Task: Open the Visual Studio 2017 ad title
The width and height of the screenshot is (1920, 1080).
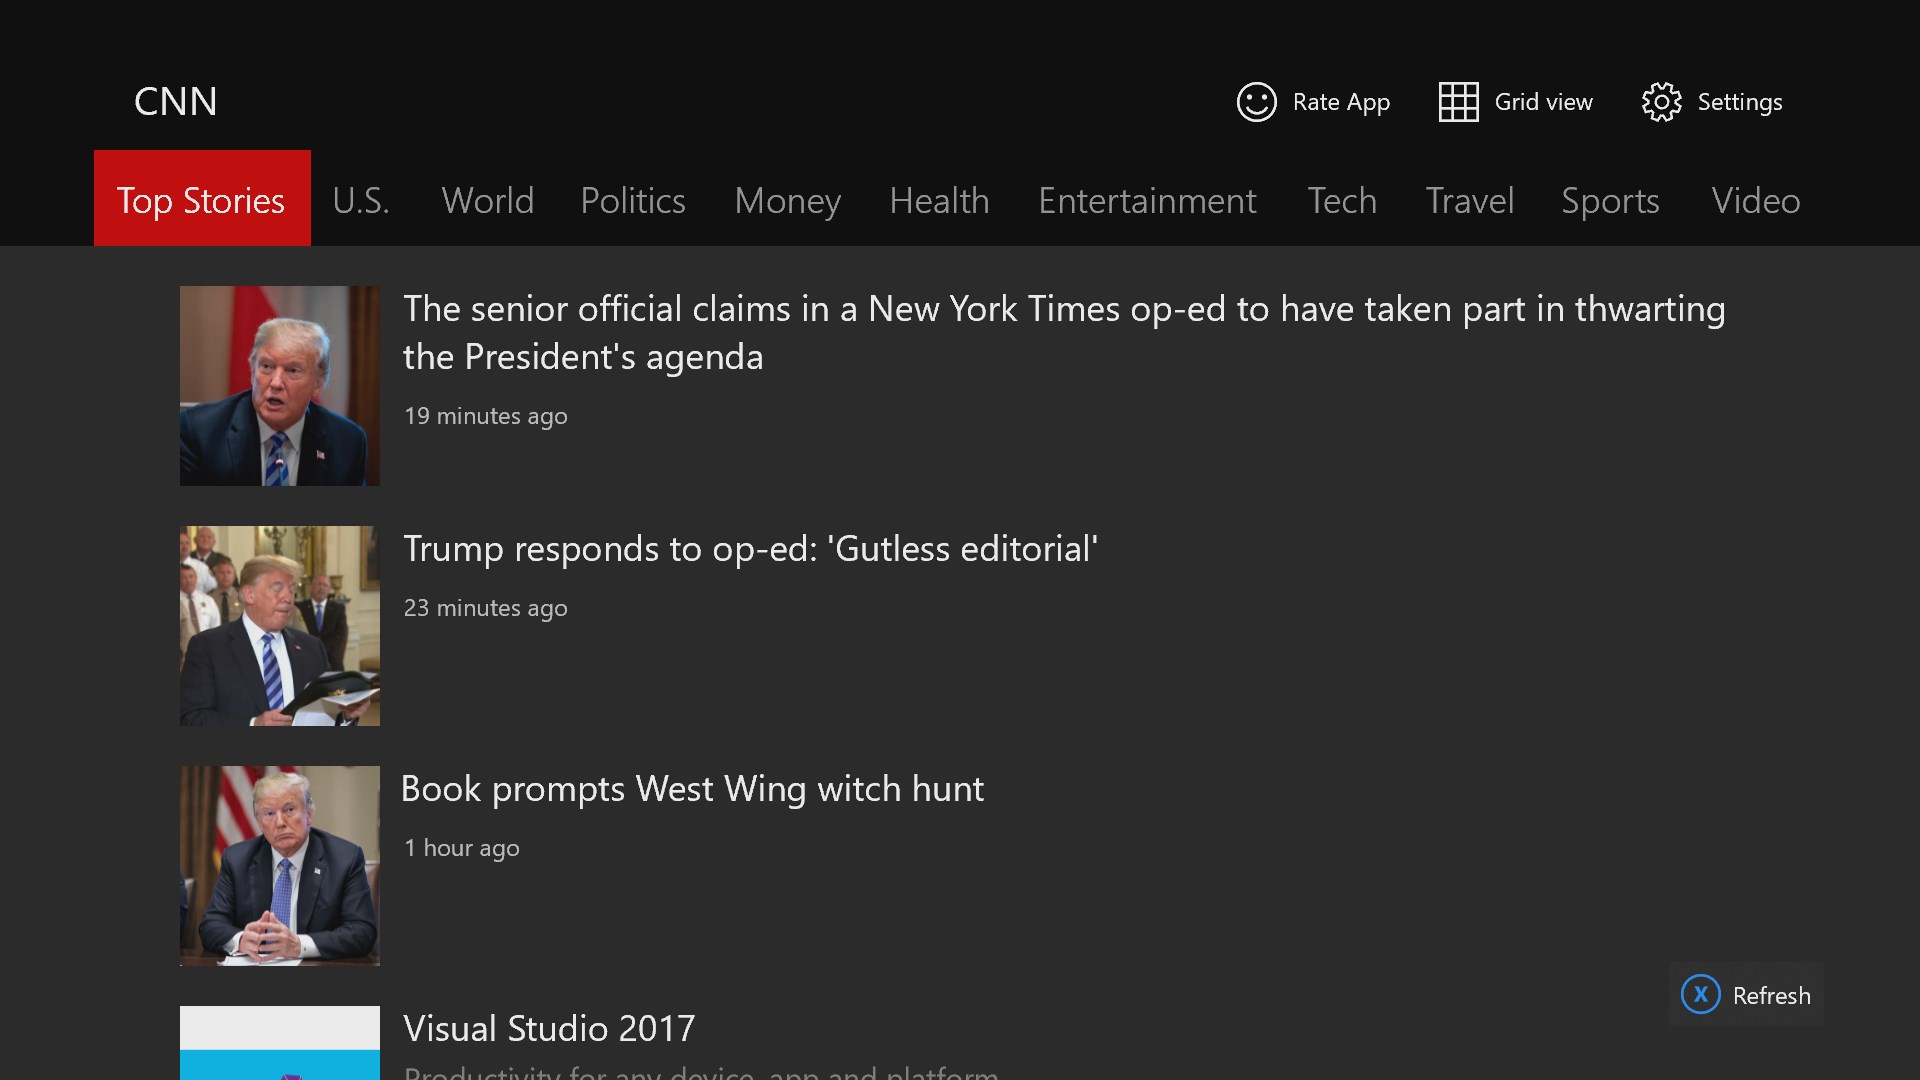Action: pos(549,1029)
